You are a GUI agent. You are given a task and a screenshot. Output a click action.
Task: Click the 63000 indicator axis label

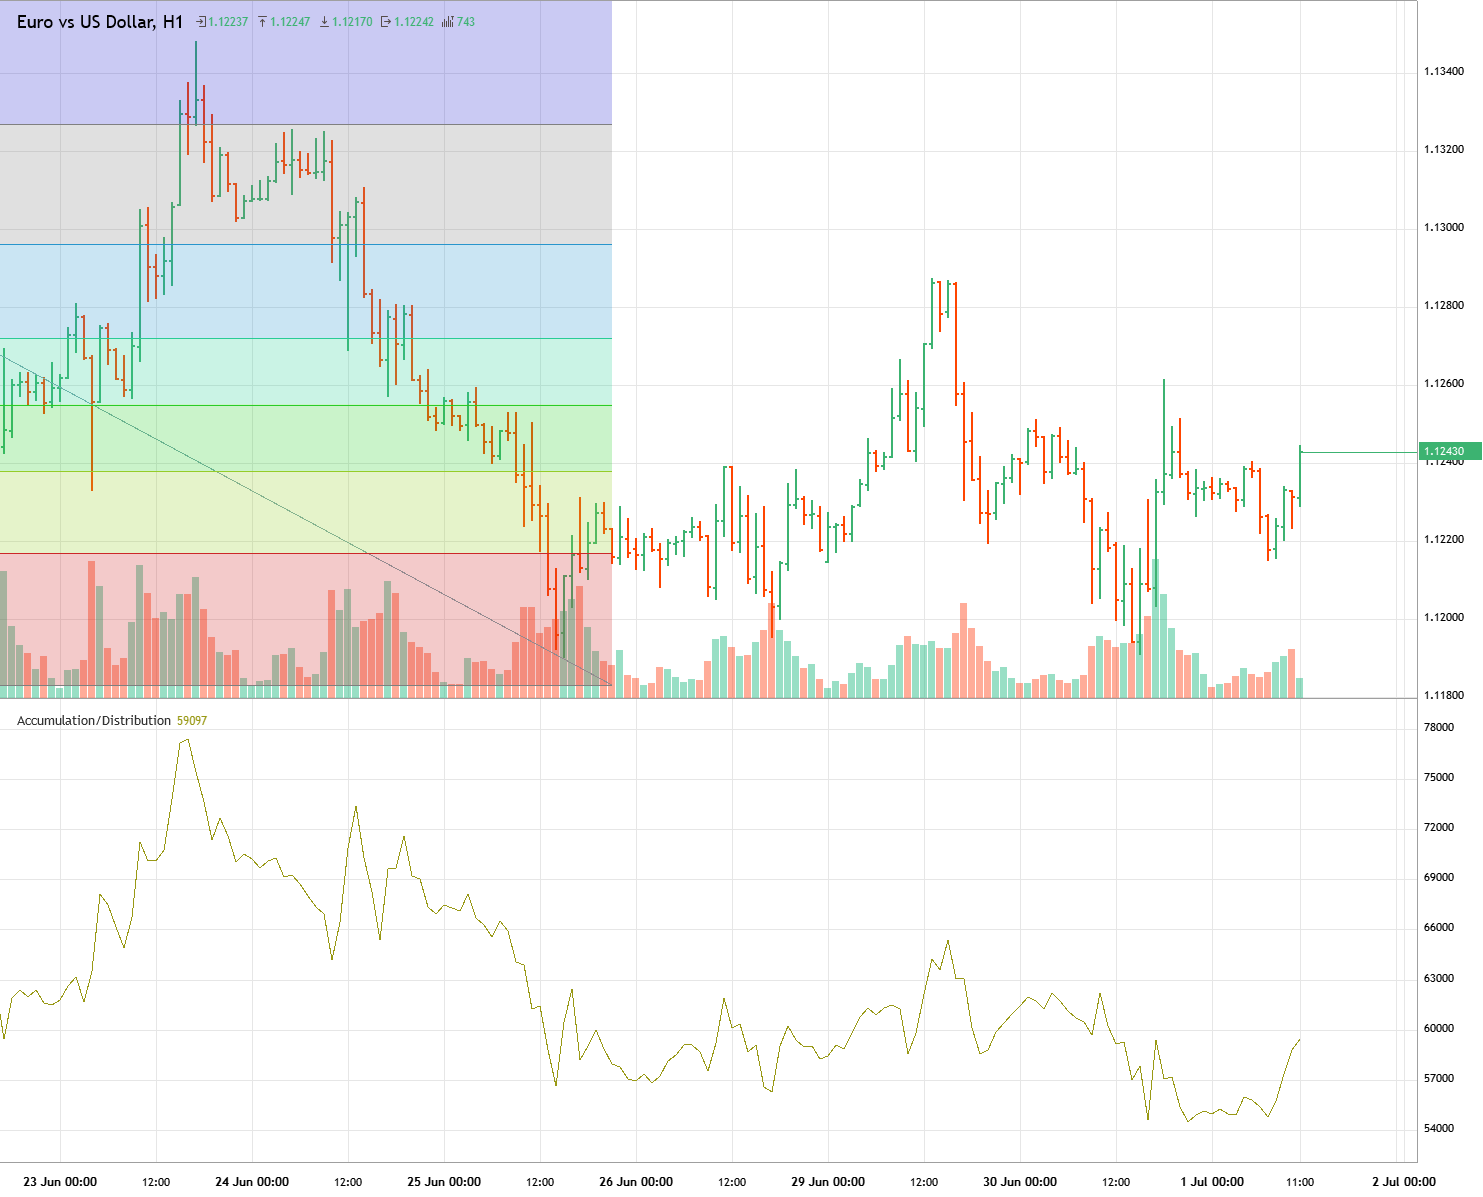tap(1439, 979)
